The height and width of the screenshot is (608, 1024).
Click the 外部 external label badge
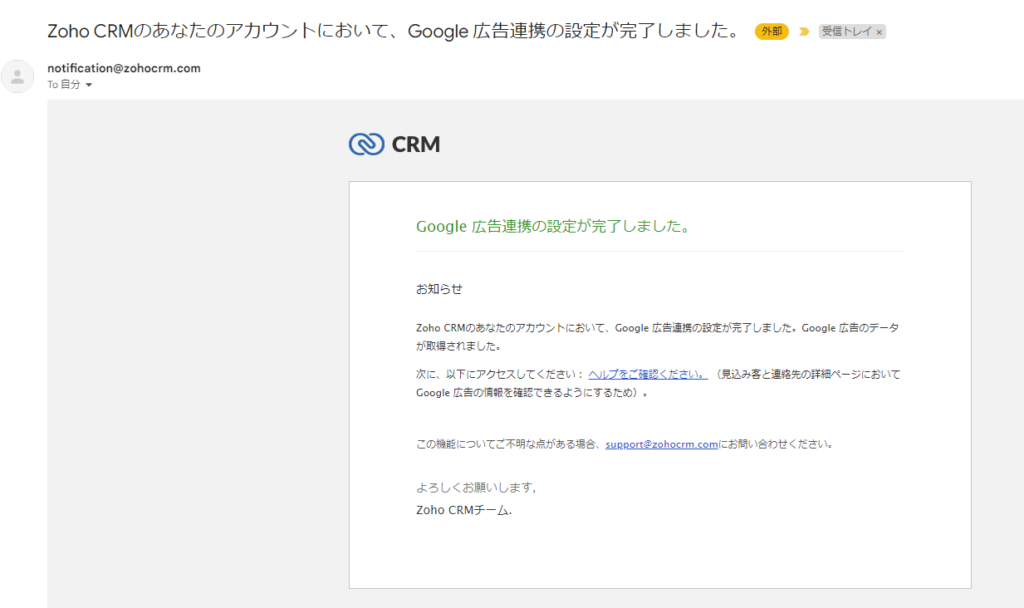pos(771,31)
